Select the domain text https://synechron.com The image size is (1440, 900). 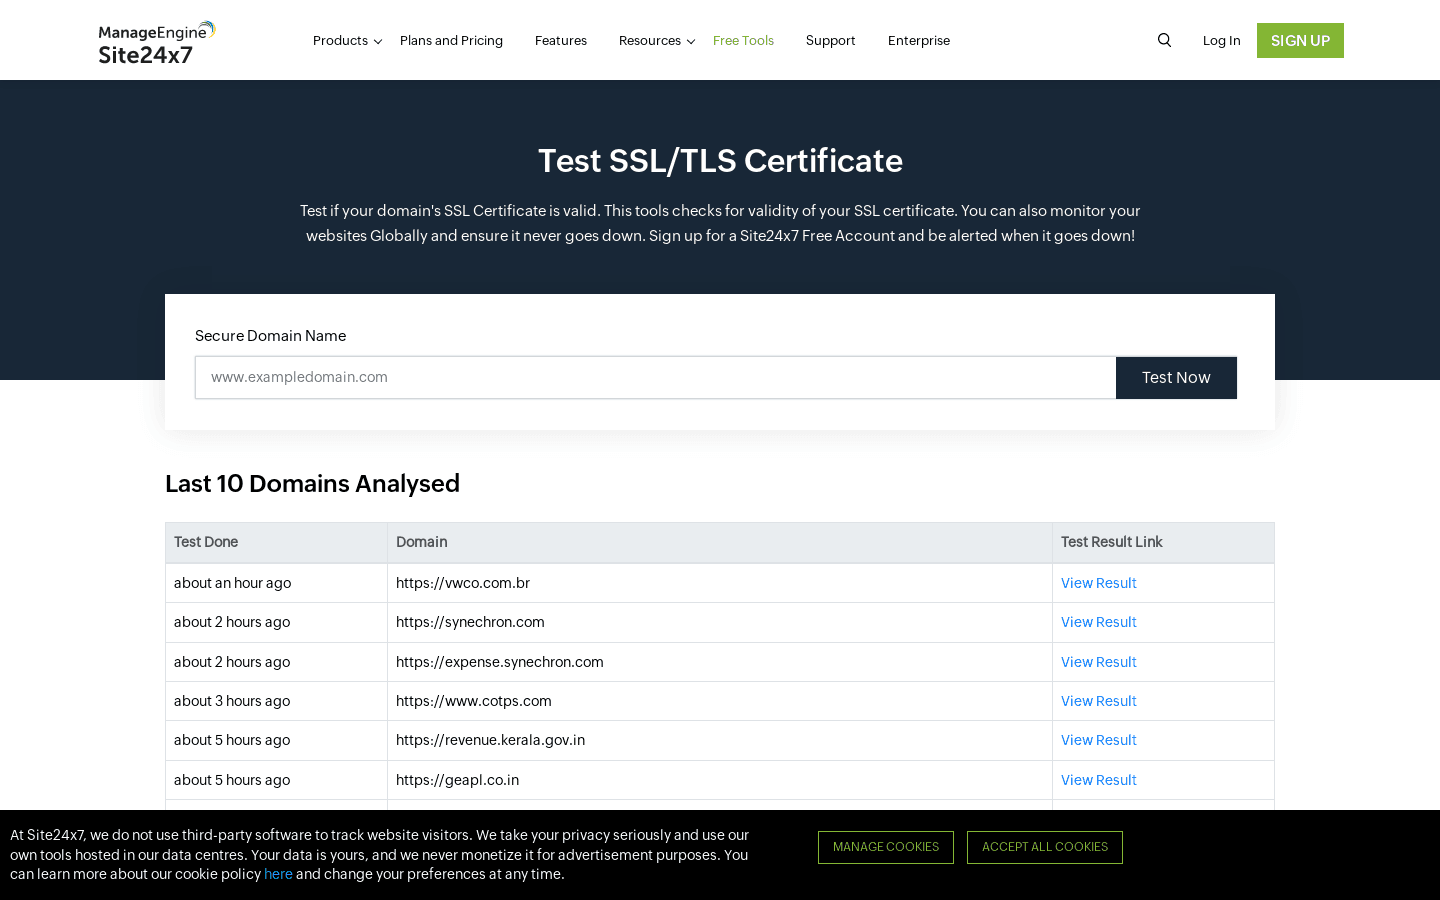(470, 622)
